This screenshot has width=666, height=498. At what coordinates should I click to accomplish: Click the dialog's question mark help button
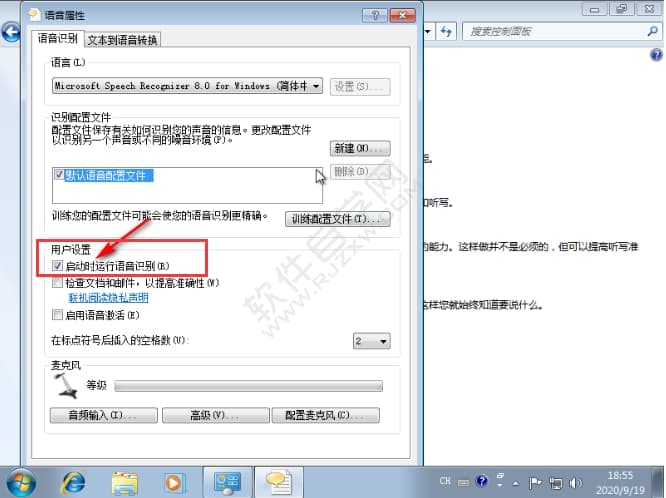(371, 16)
